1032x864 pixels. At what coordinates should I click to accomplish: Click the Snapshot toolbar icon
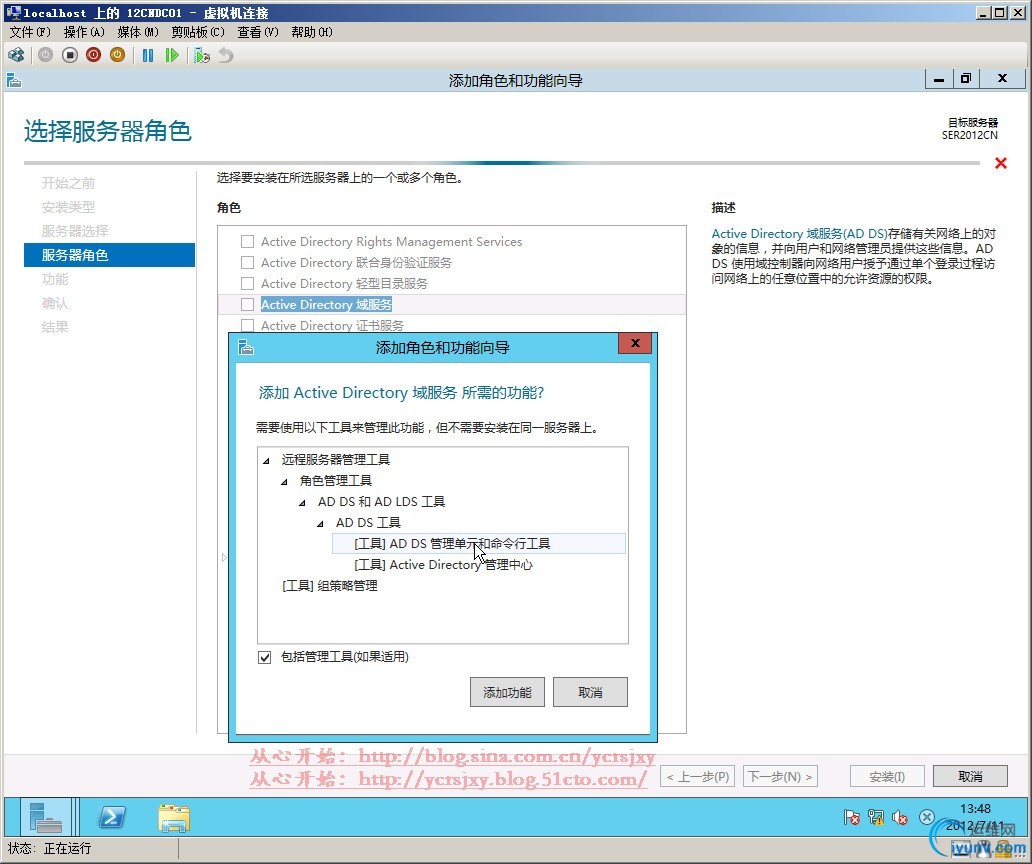pyautogui.click(x=201, y=55)
